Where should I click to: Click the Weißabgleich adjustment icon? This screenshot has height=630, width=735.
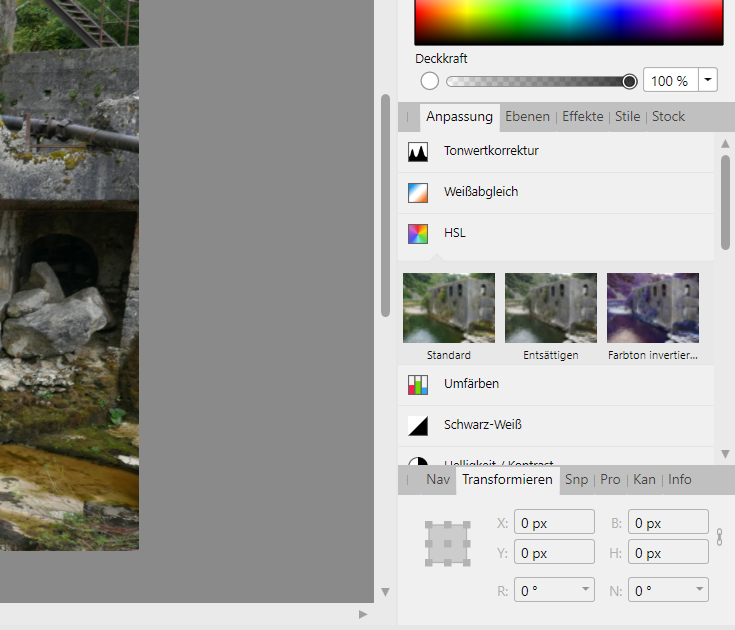click(418, 193)
